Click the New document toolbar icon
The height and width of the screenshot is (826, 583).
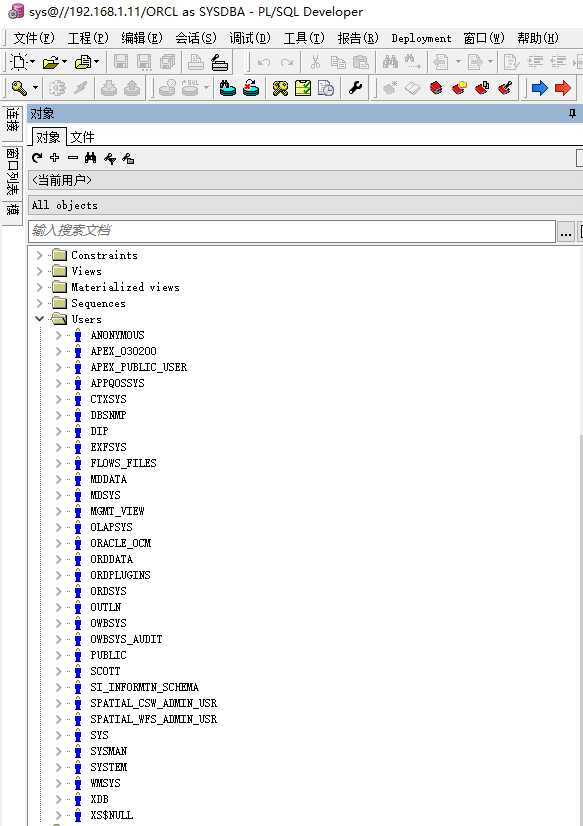pyautogui.click(x=19, y=62)
